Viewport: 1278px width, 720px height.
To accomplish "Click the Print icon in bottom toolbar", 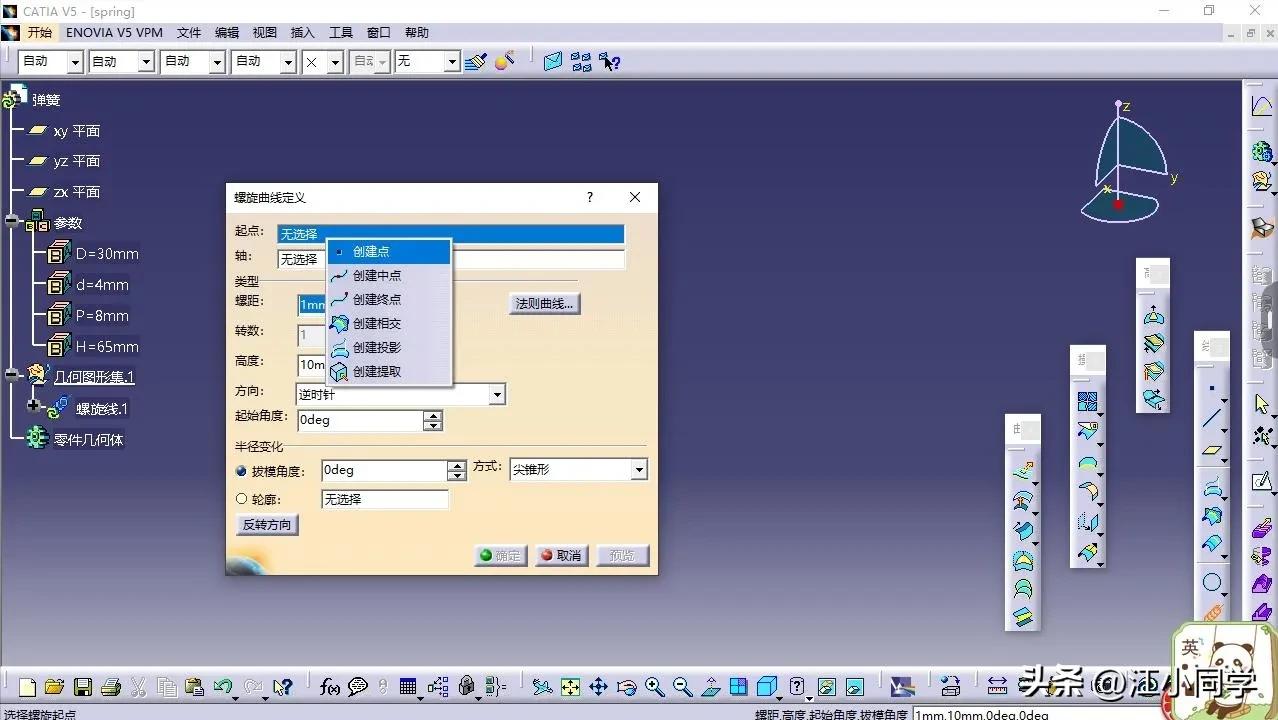I will point(111,687).
